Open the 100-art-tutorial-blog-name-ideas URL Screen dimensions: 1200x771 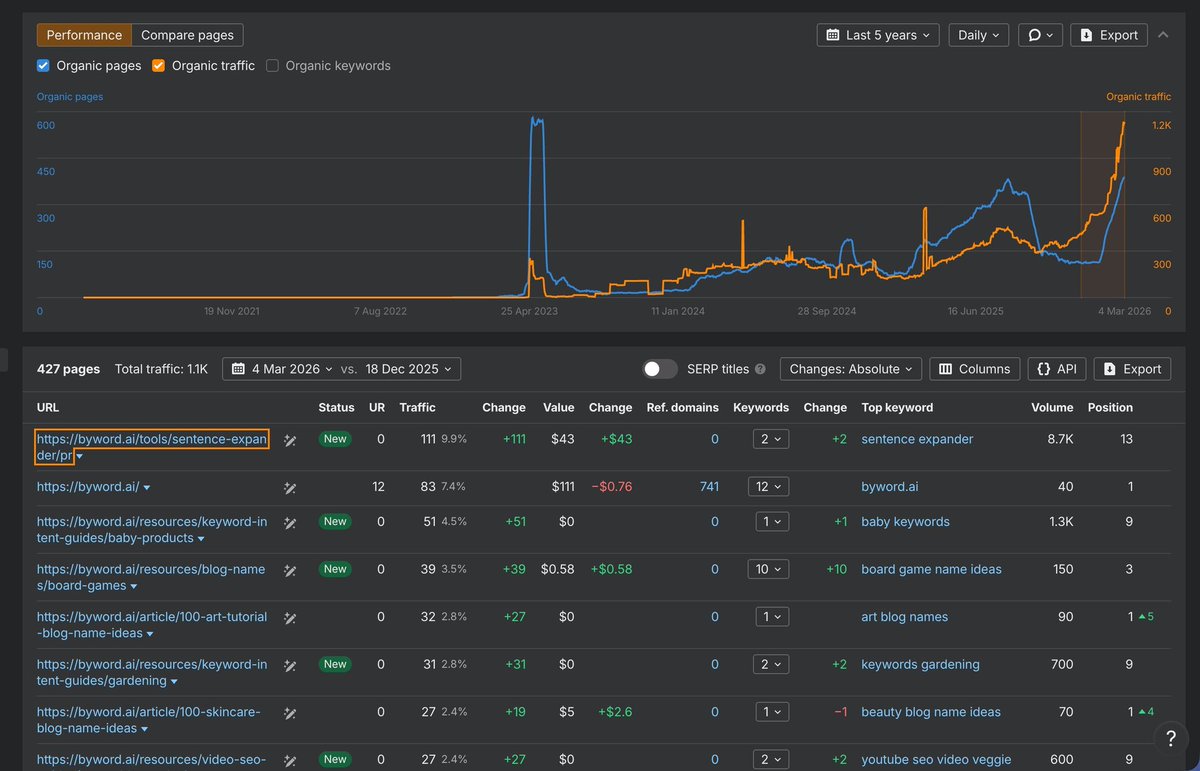(x=152, y=625)
